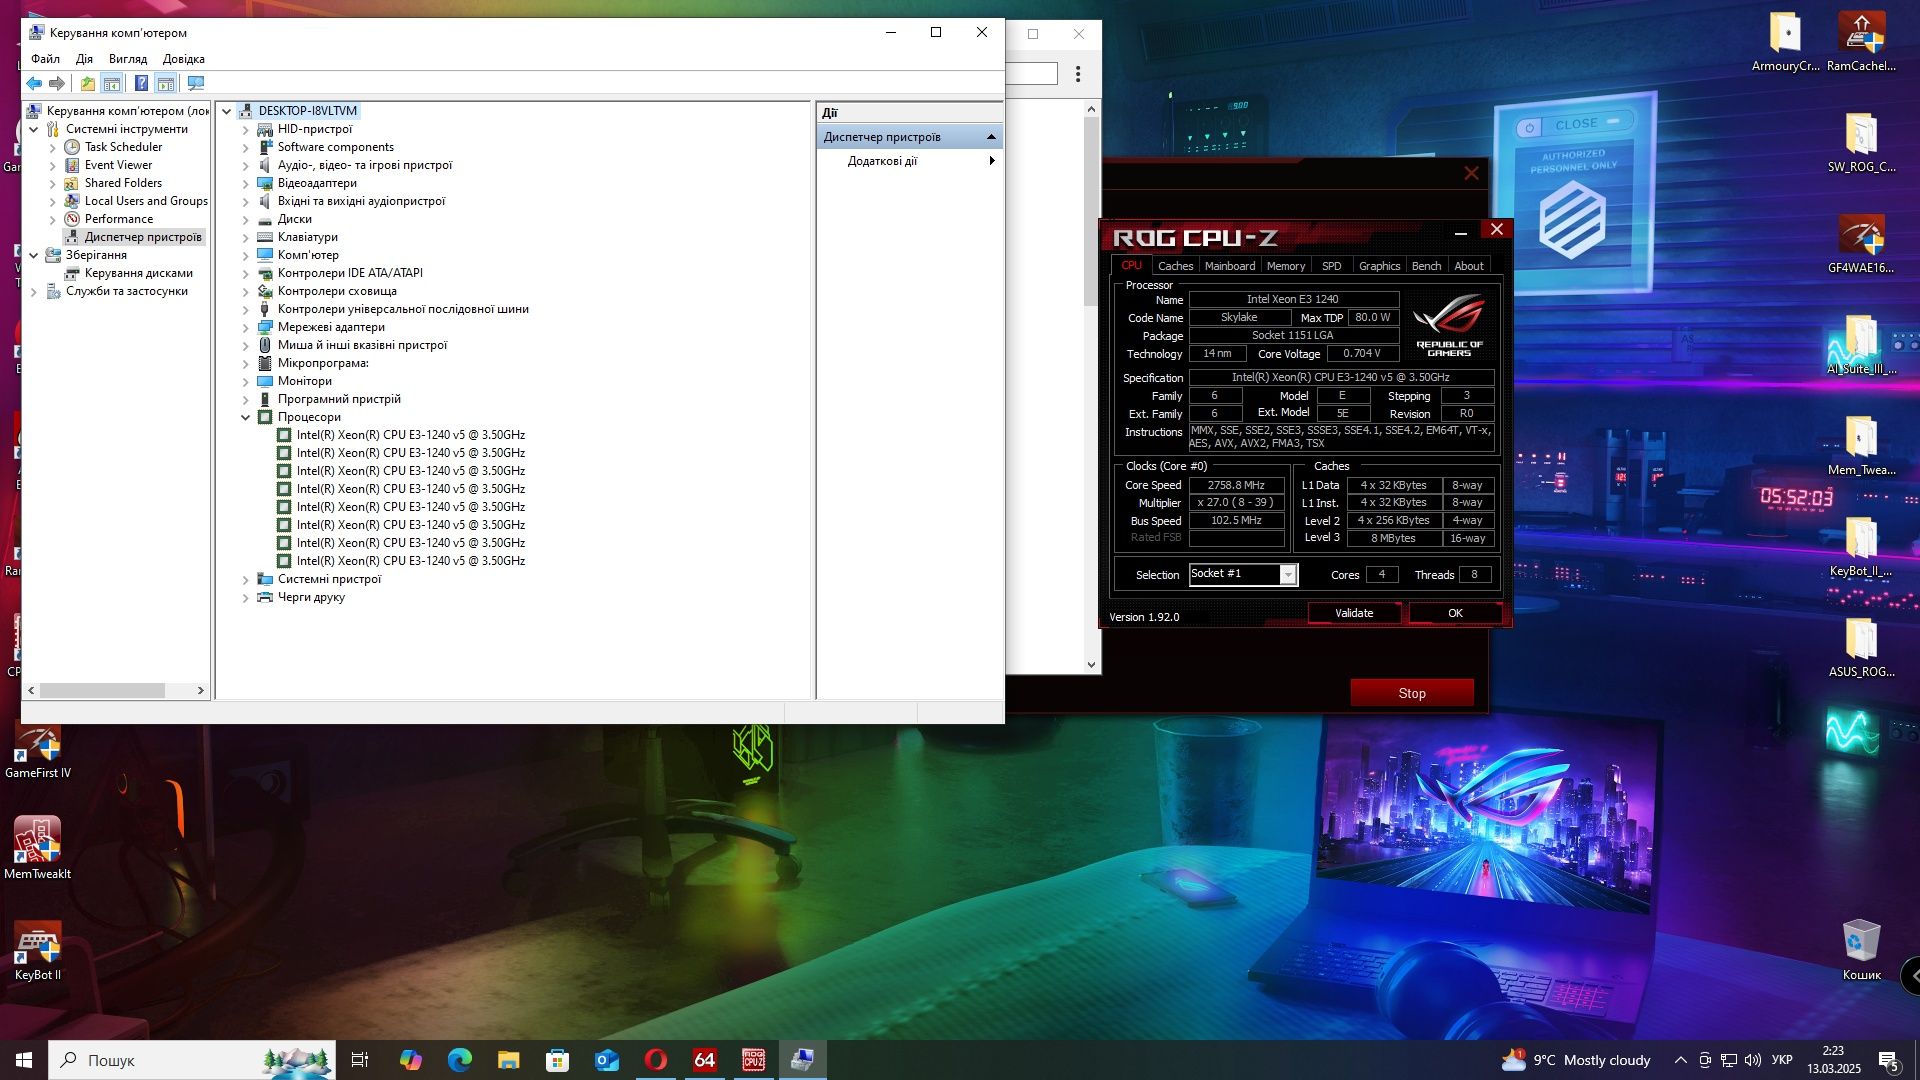The height and width of the screenshot is (1080, 1920).
Task: Expand Черги друку category
Action: click(246, 598)
